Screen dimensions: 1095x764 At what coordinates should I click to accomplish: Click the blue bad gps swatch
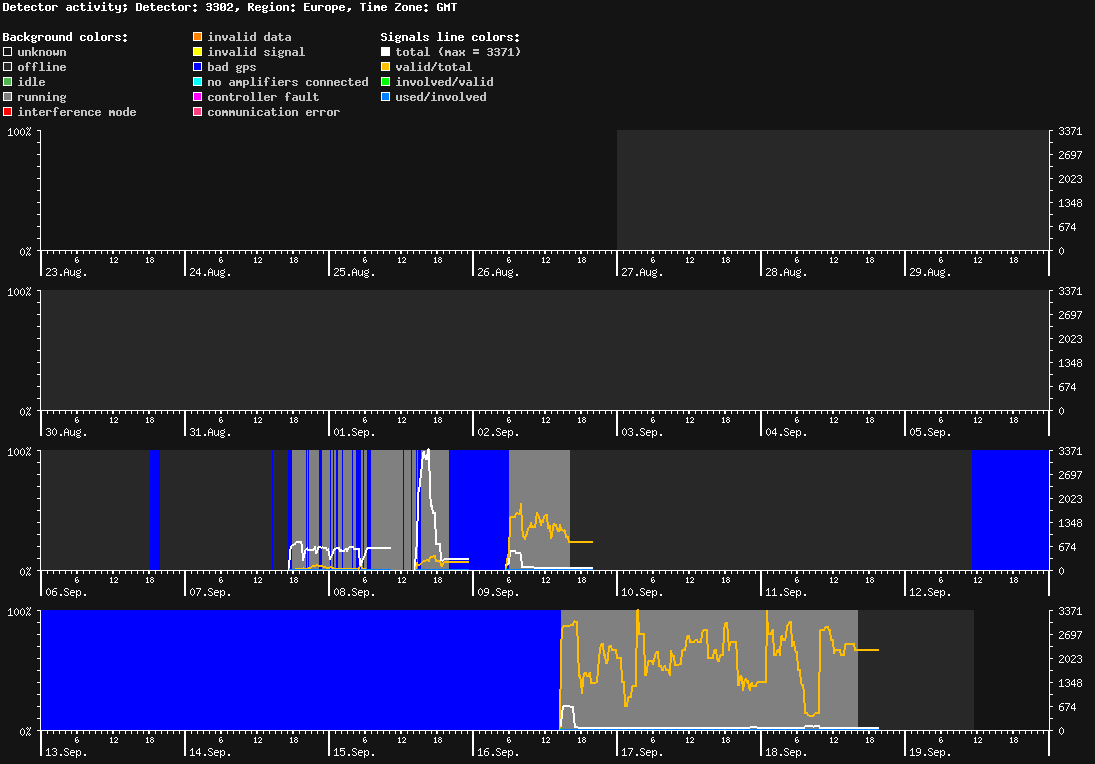click(x=198, y=67)
